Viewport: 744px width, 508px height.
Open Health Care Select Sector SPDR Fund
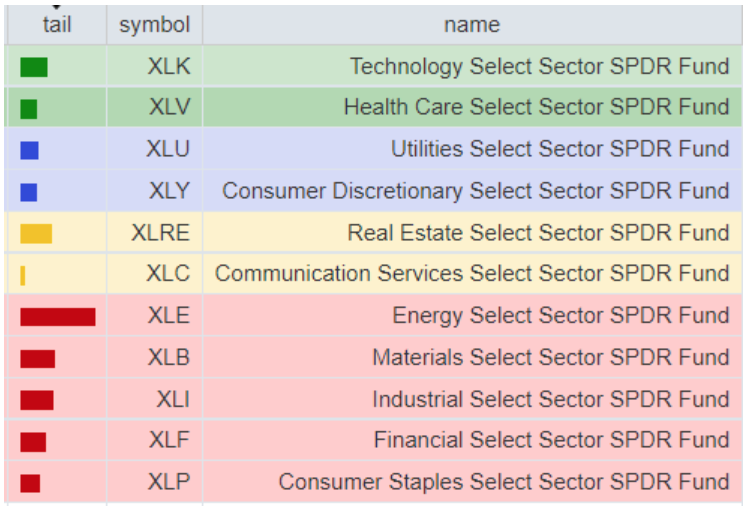point(536,108)
